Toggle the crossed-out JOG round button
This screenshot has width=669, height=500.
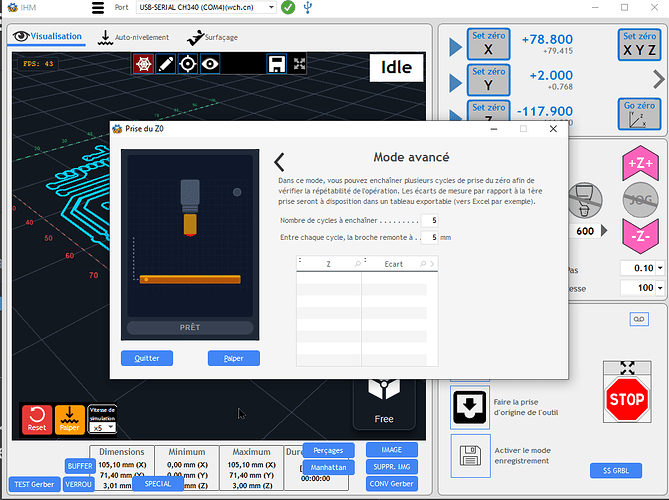point(640,200)
